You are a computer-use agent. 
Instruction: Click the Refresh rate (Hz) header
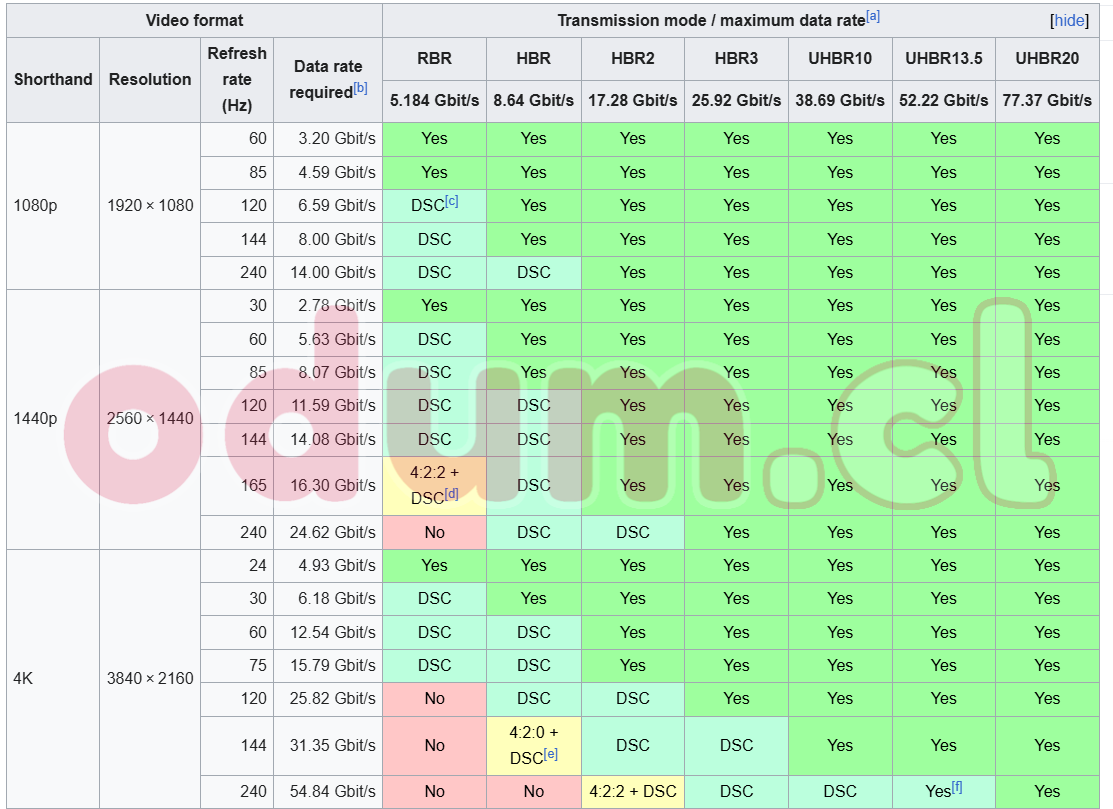(237, 79)
